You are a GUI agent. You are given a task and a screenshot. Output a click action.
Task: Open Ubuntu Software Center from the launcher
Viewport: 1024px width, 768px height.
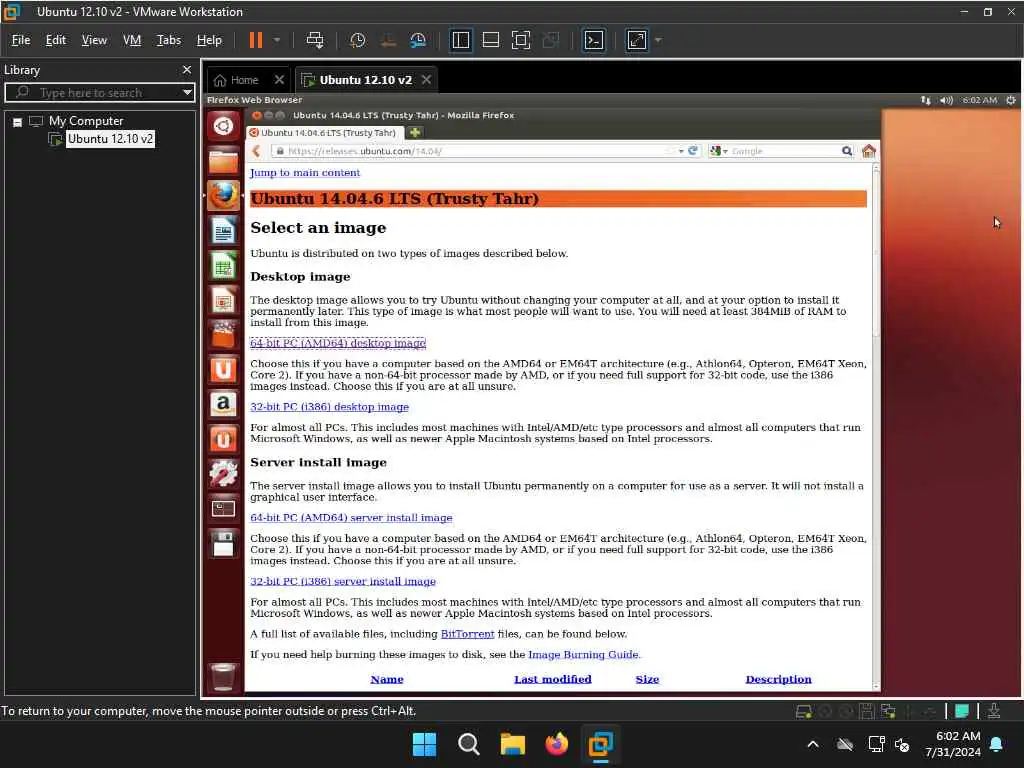[x=223, y=335]
